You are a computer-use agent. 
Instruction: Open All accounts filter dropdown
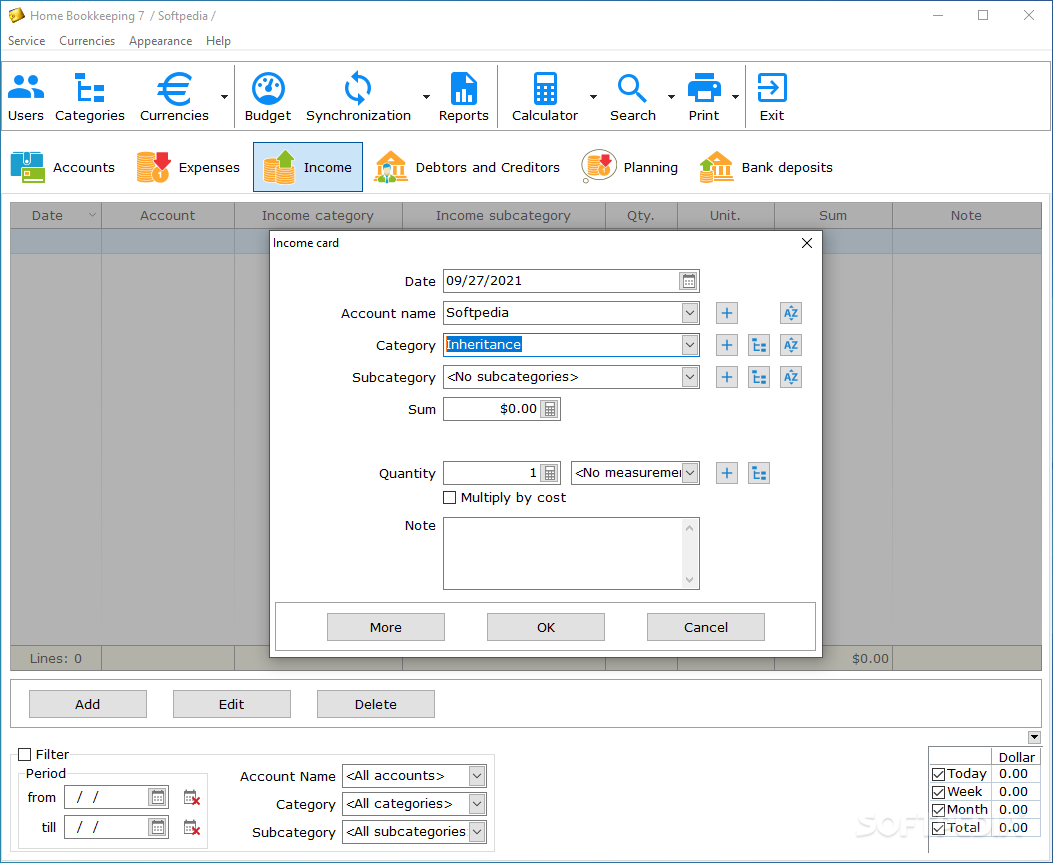click(477, 776)
